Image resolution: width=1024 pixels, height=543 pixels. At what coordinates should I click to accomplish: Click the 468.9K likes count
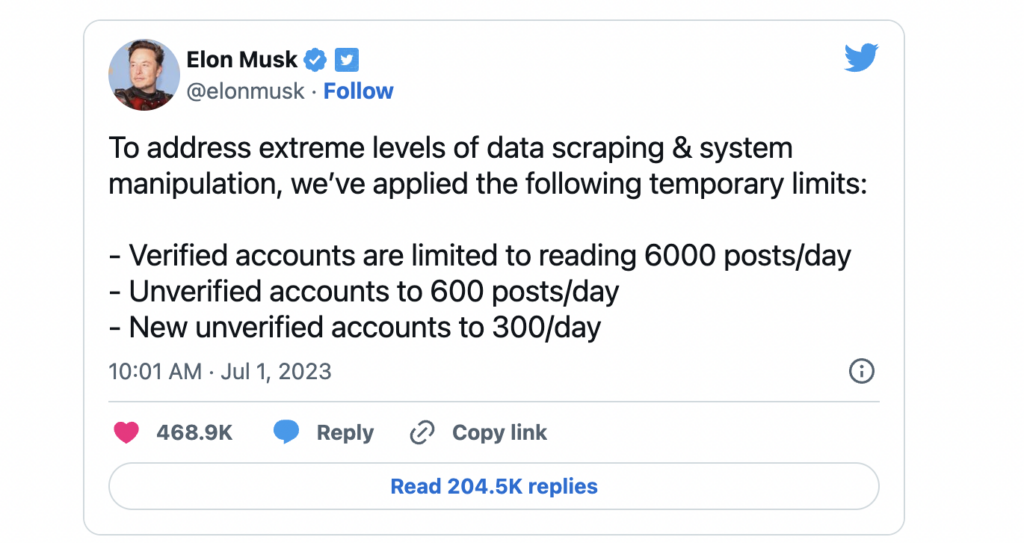click(194, 433)
